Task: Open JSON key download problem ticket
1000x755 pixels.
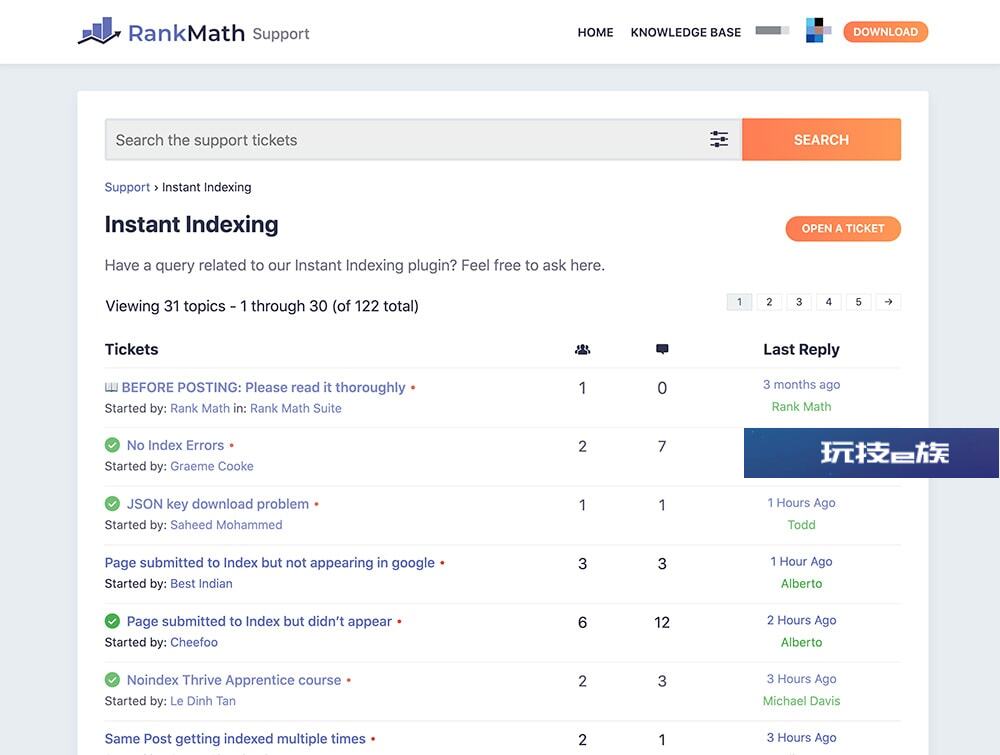Action: click(217, 504)
